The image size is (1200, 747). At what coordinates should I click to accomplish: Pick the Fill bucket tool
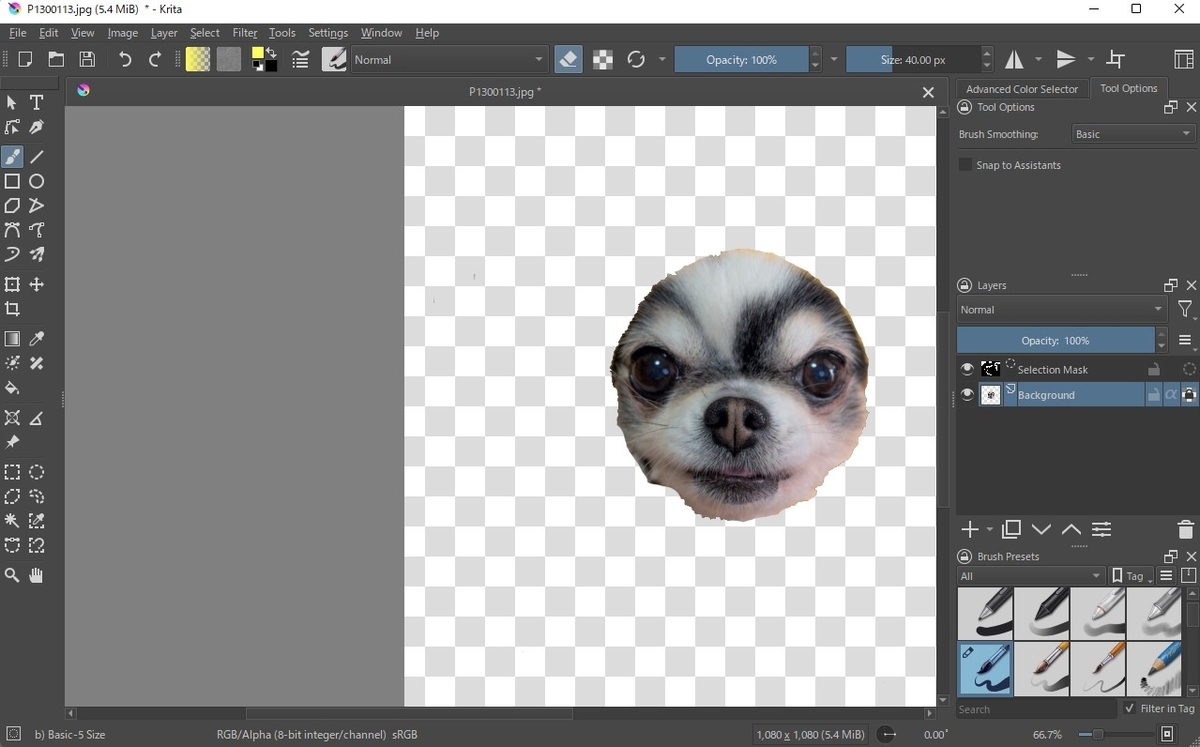(12, 388)
